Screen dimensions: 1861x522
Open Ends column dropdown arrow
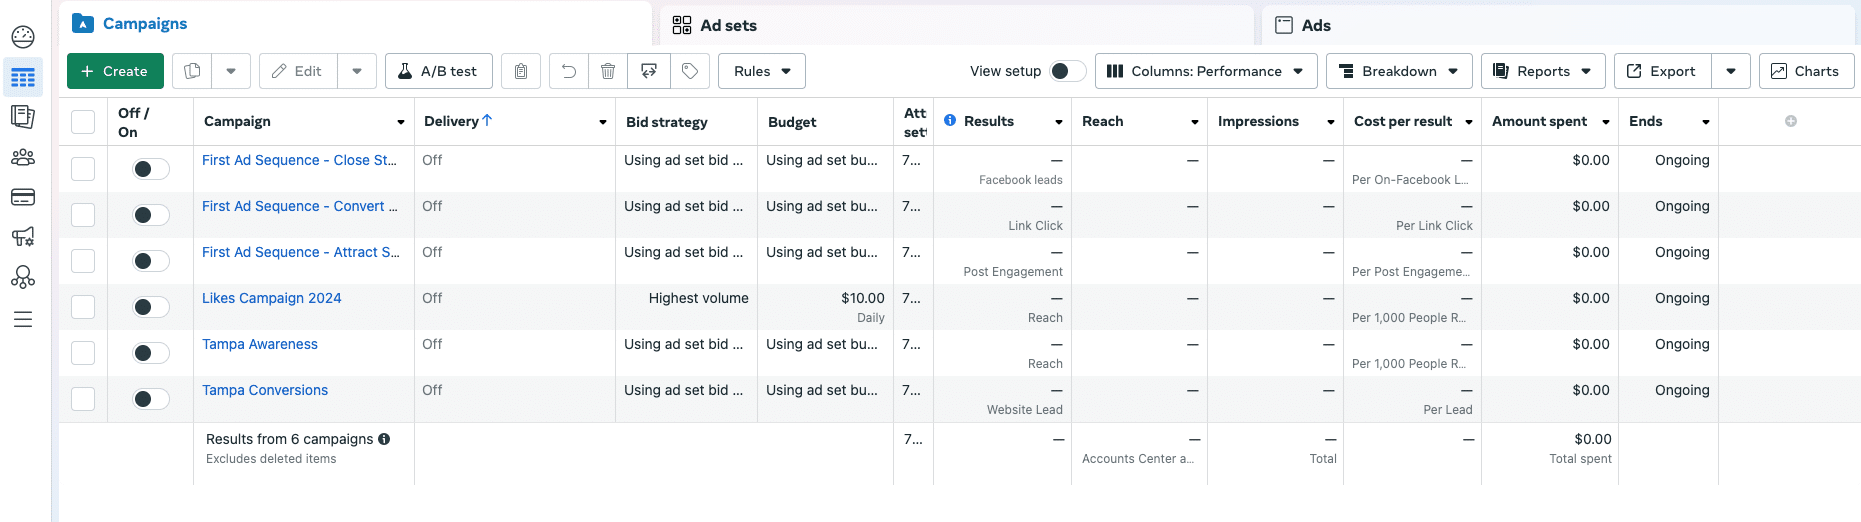(1706, 122)
